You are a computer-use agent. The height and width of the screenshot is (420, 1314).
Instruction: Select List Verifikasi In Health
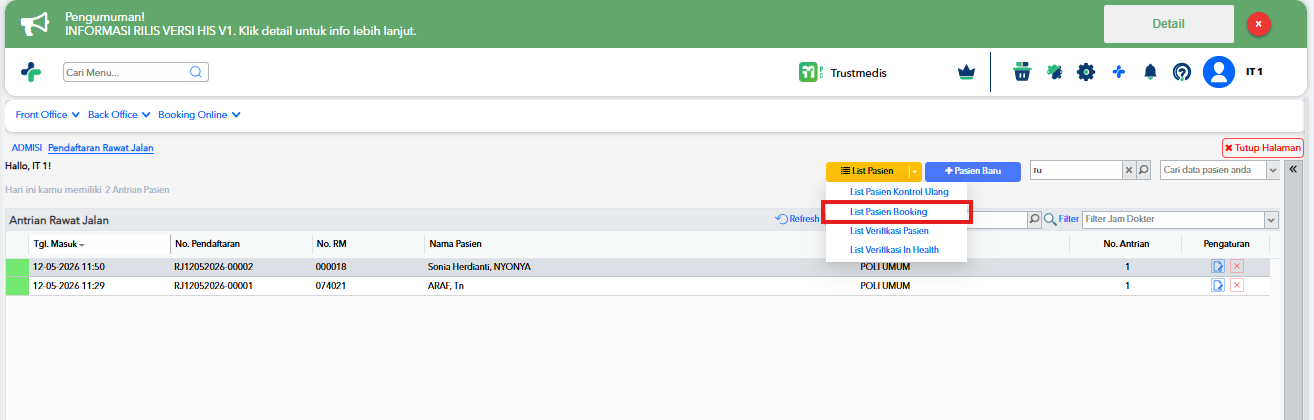pyautogui.click(x=898, y=250)
